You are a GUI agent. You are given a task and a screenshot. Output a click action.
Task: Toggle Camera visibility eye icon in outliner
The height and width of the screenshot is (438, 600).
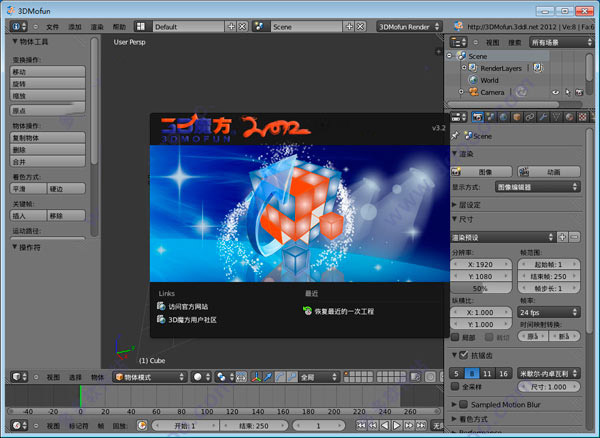(x=555, y=92)
